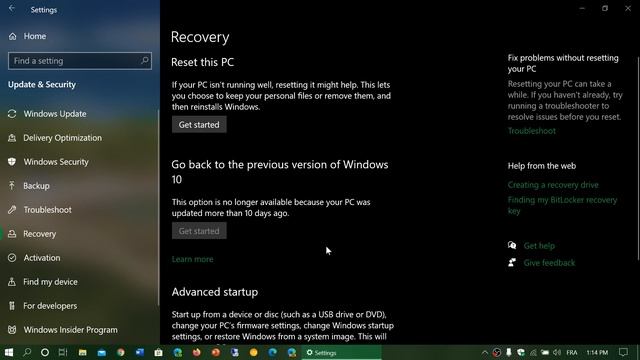This screenshot has width=640, height=360.
Task: Click the Find a setting search field
Action: 80,61
